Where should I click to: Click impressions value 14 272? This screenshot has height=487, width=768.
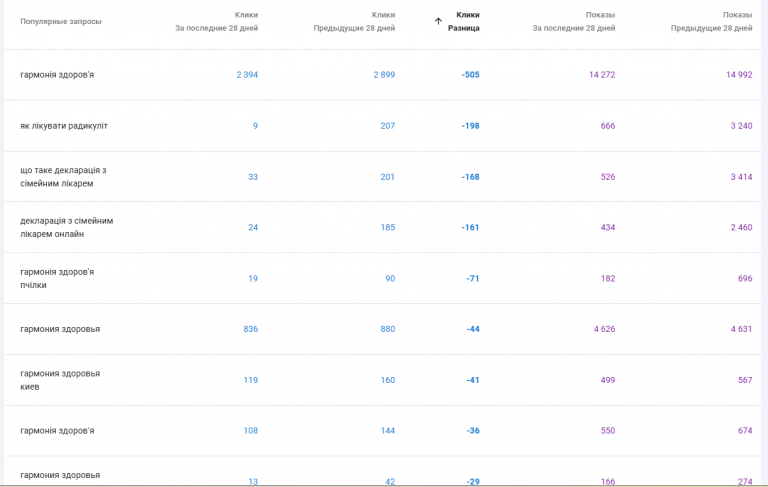(602, 75)
